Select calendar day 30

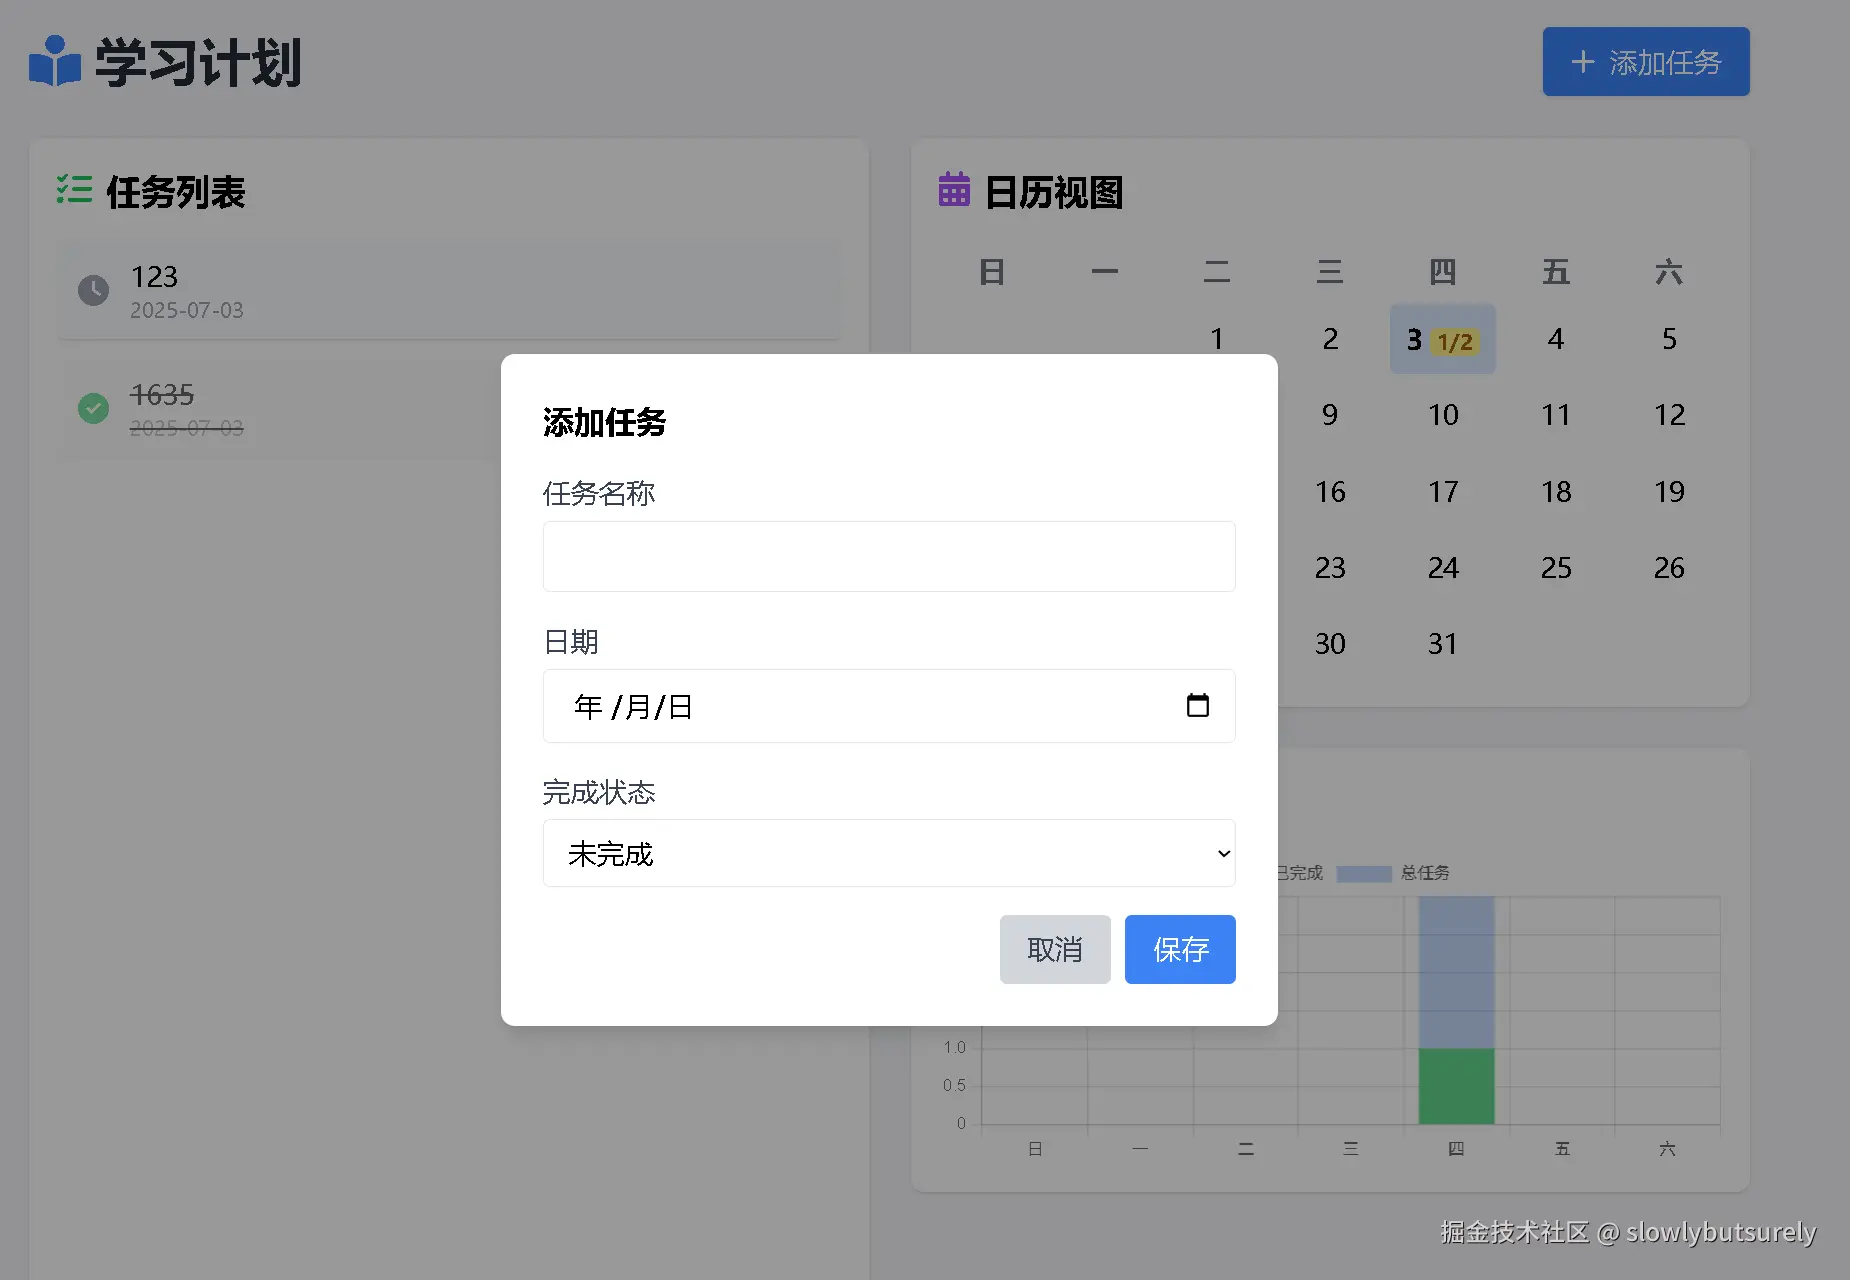(1330, 644)
